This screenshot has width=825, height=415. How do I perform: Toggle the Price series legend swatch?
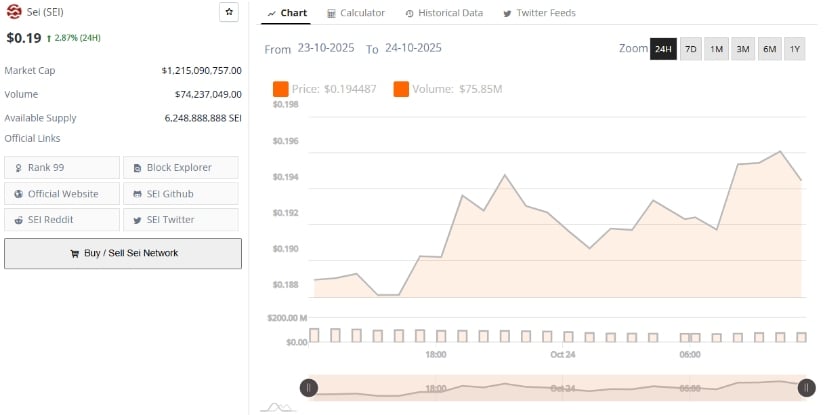[280, 90]
